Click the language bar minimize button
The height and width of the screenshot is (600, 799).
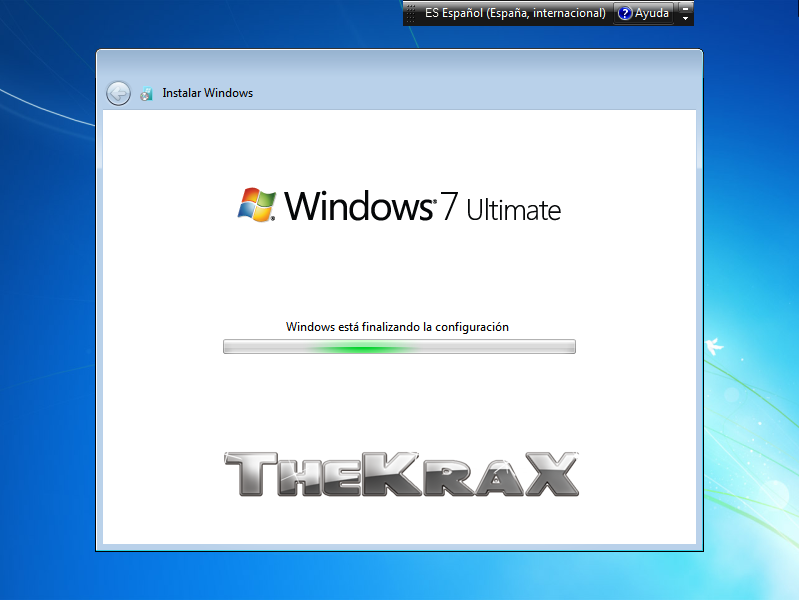686,8
